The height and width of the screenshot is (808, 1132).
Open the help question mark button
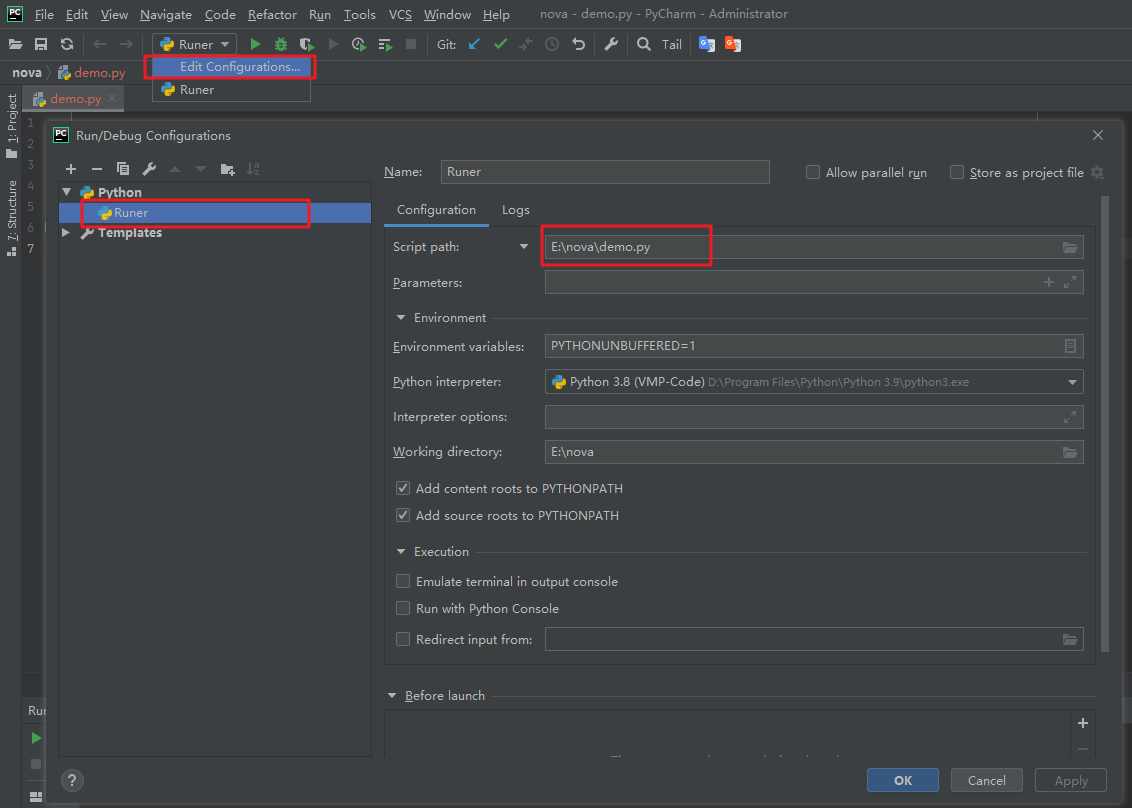[72, 781]
